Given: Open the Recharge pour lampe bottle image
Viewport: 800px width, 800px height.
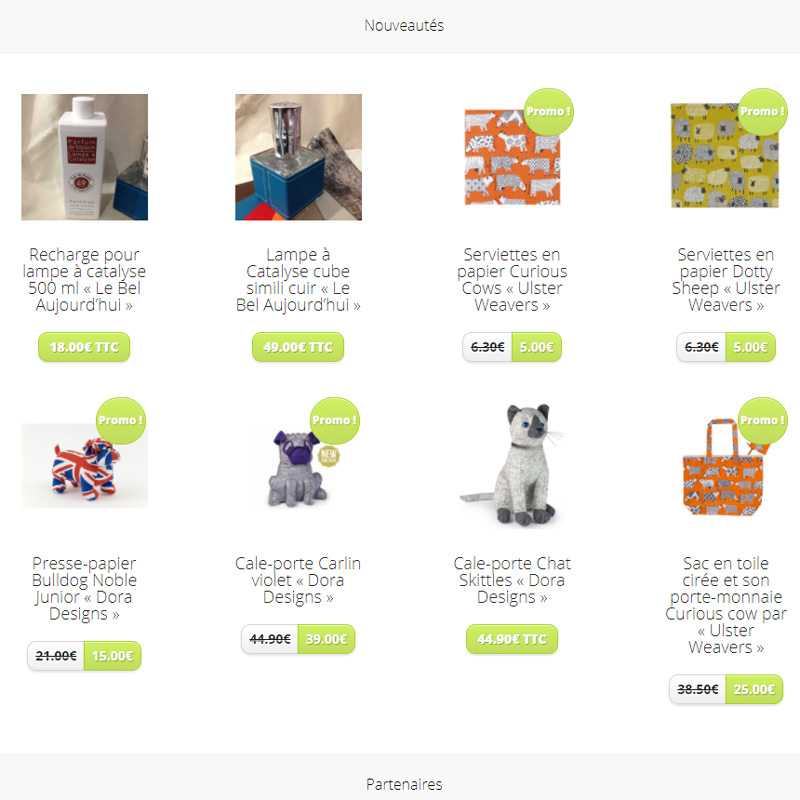Looking at the screenshot, I should click(84, 157).
